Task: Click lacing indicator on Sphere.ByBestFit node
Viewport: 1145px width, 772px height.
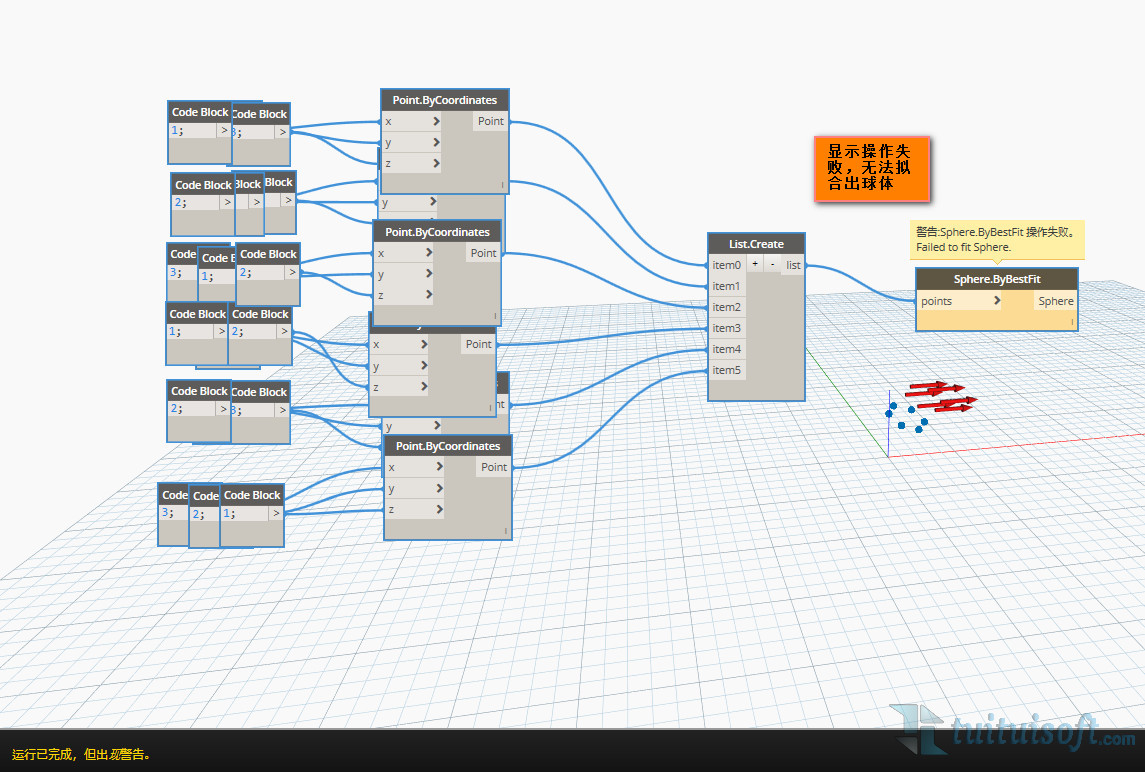Action: tap(1072, 322)
